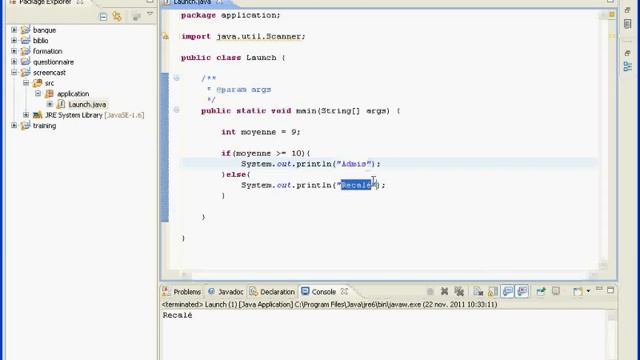640x360 pixels.
Task: Expand the questionnaire project node
Action: pyautogui.click(x=14, y=62)
